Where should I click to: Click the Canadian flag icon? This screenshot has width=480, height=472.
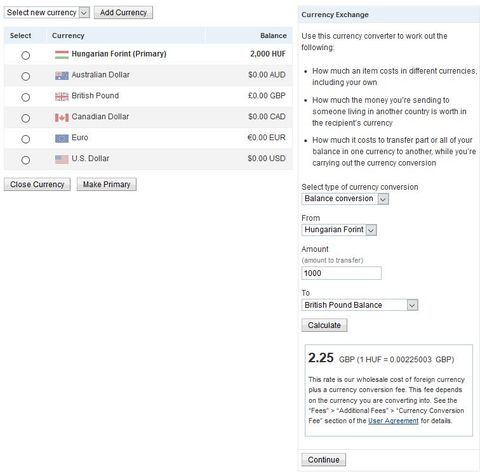click(x=62, y=117)
